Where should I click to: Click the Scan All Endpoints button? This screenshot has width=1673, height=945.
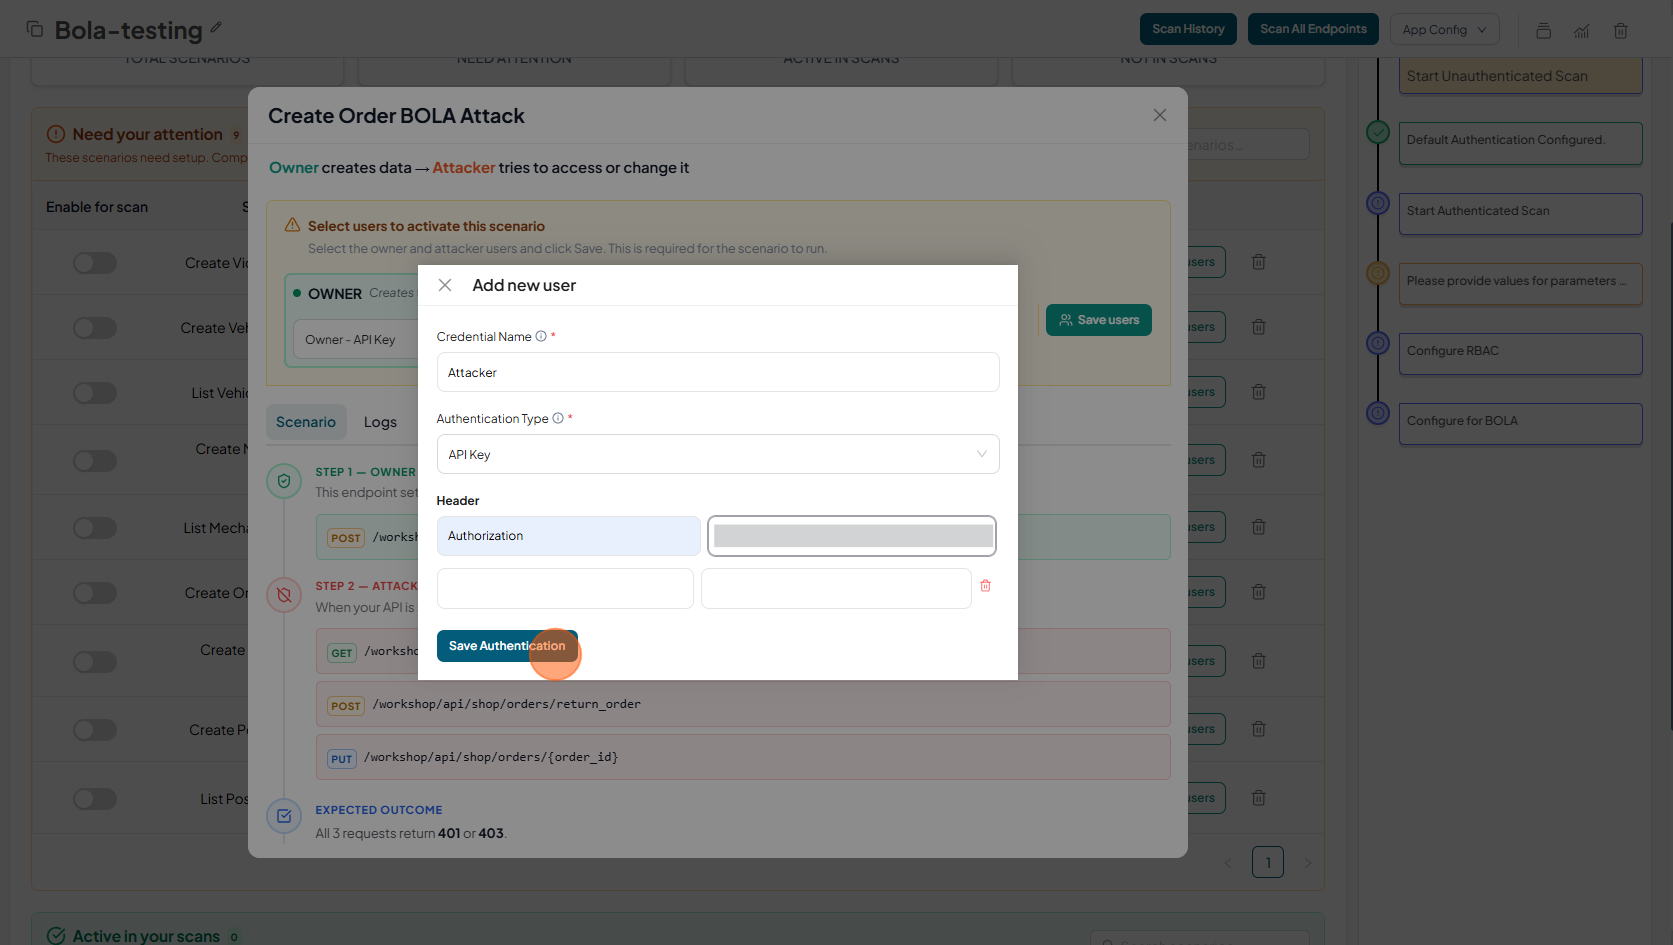1312,29
